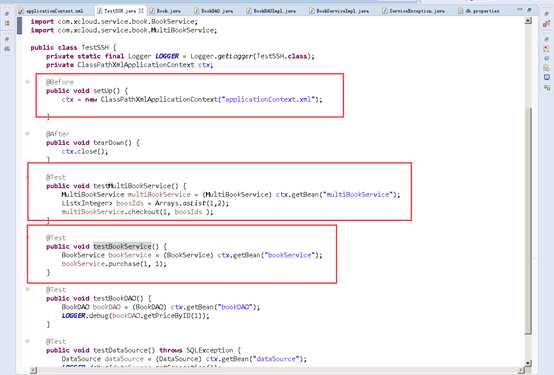Click the horizontal scrollbar left arrow
The height and width of the screenshot is (375, 554).
point(34,371)
